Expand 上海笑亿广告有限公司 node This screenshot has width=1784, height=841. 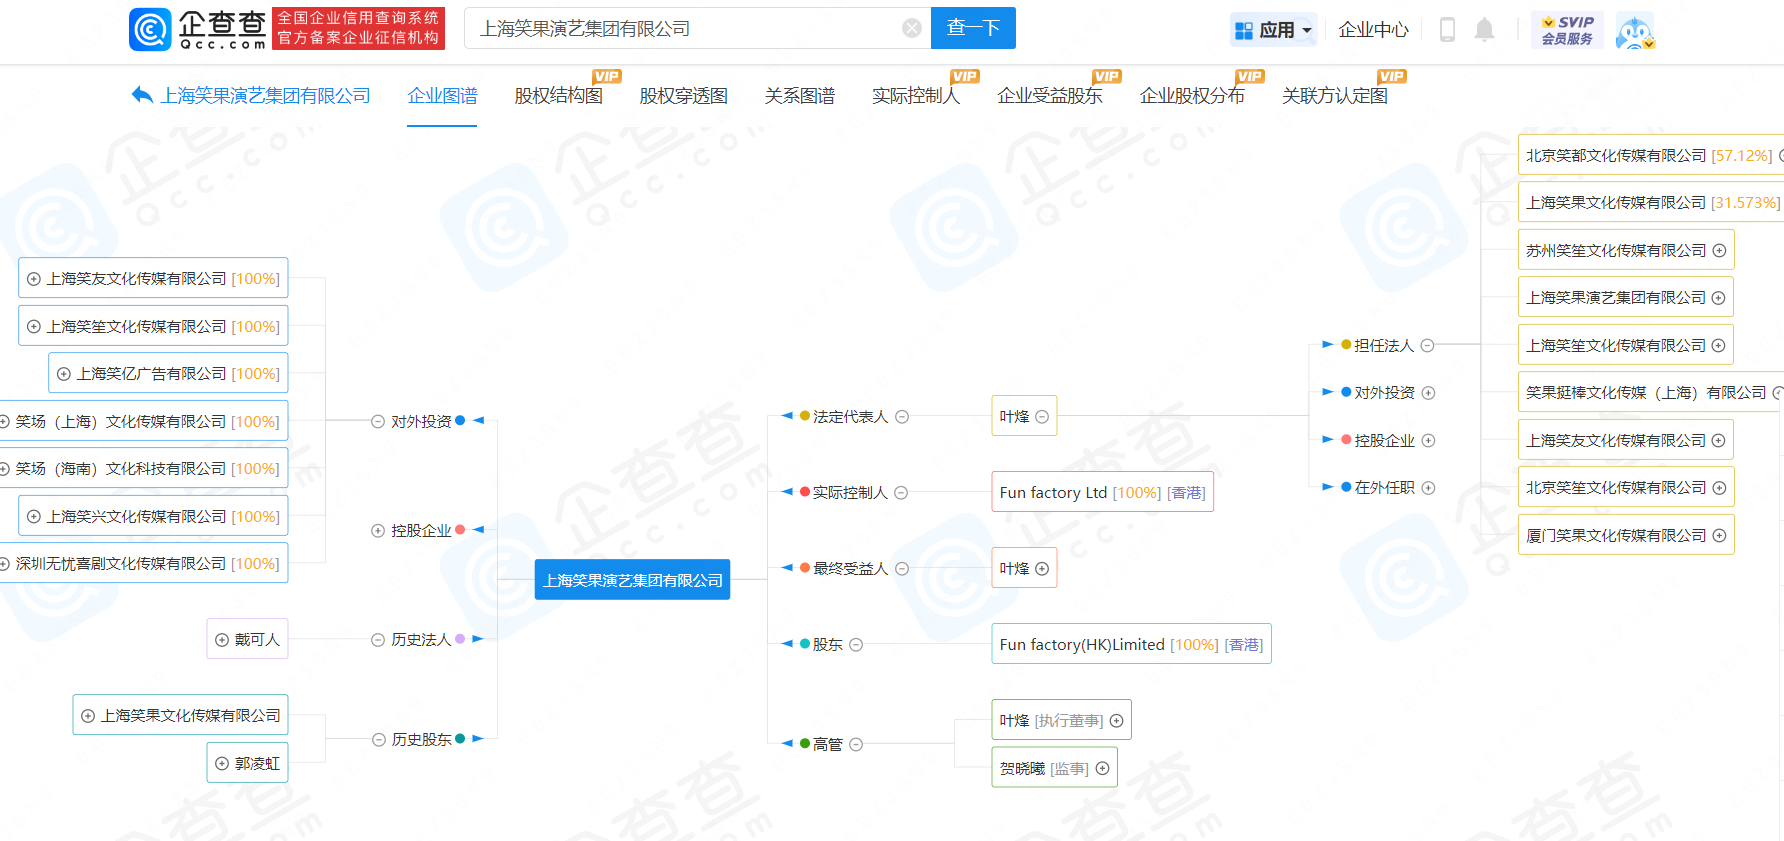tap(64, 374)
